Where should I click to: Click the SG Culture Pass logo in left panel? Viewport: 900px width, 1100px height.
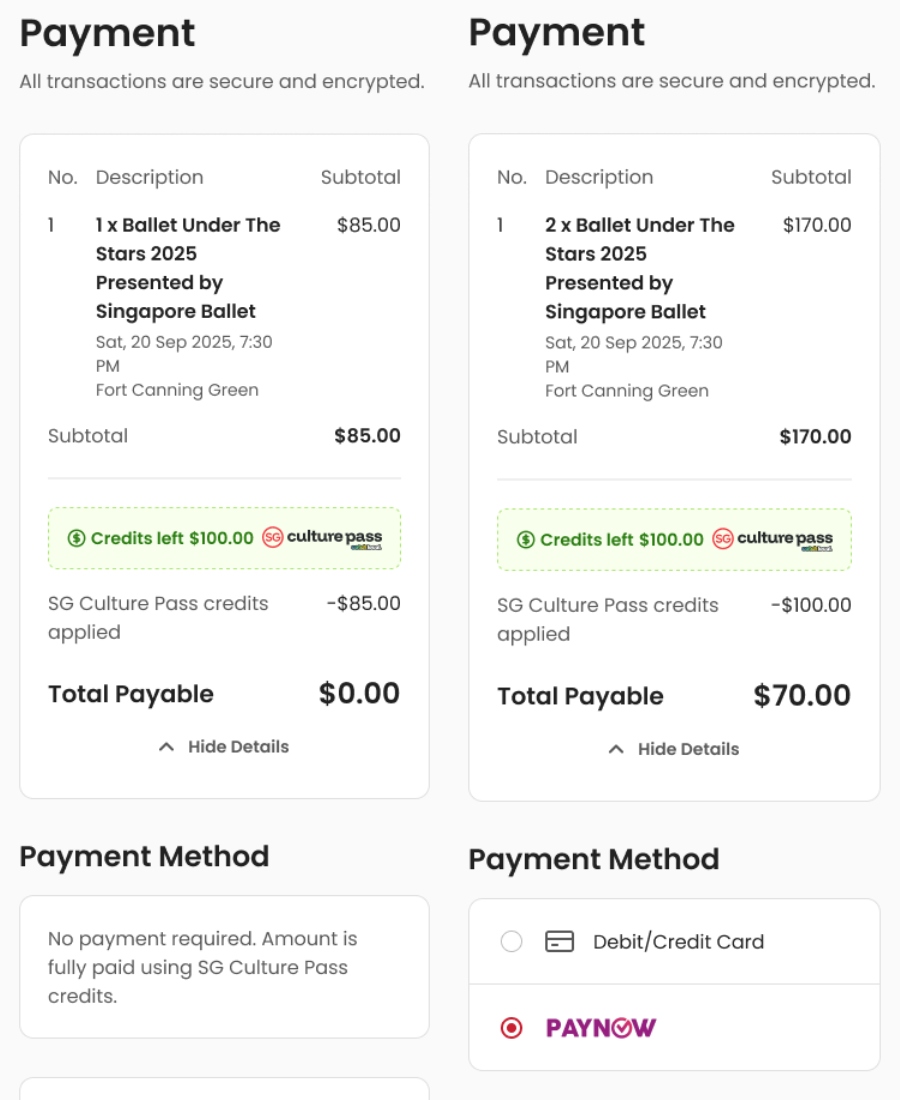click(x=322, y=538)
